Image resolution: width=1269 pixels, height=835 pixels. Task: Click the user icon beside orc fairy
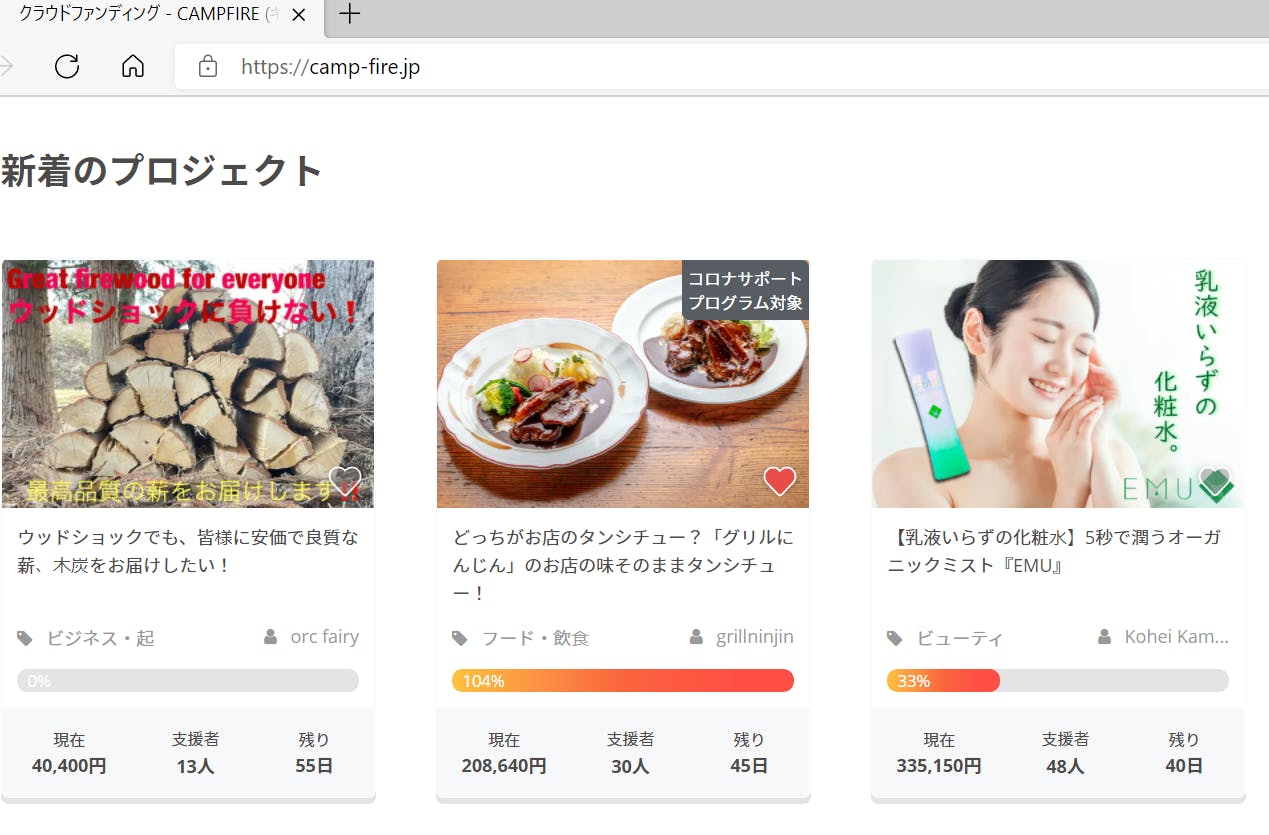tap(270, 637)
